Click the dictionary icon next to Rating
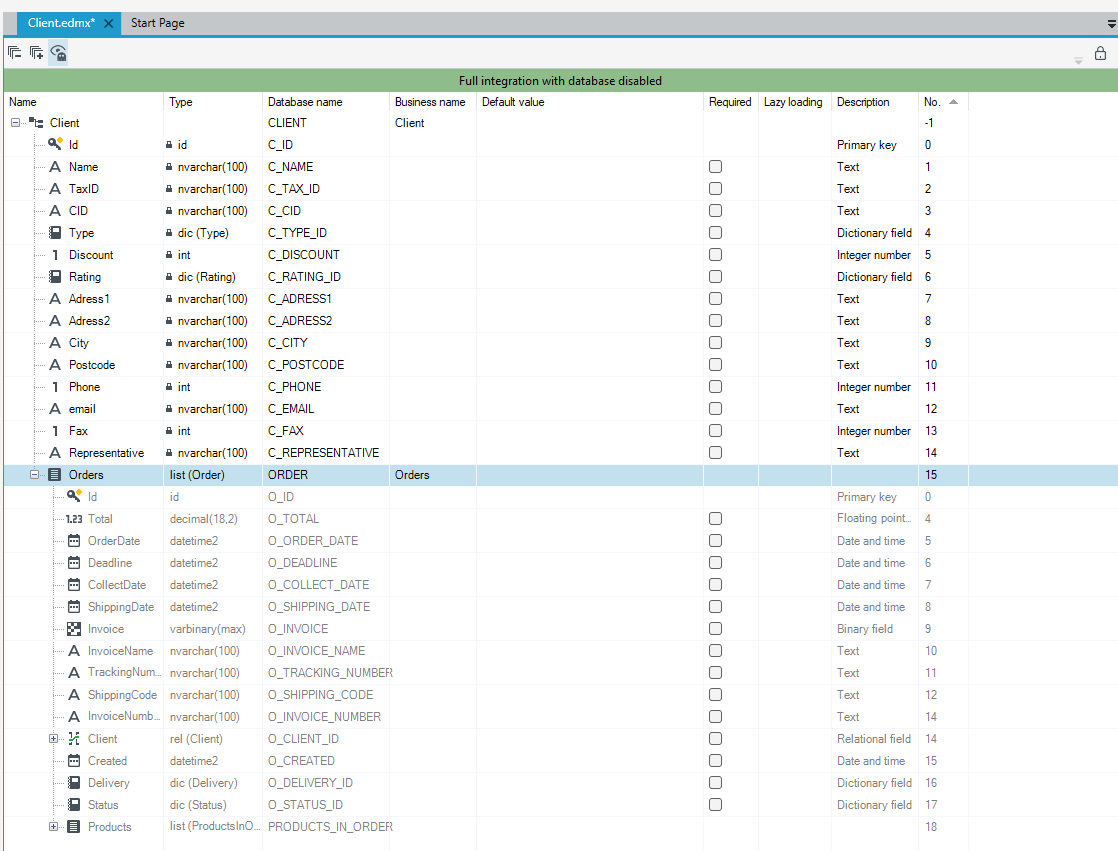 click(55, 277)
